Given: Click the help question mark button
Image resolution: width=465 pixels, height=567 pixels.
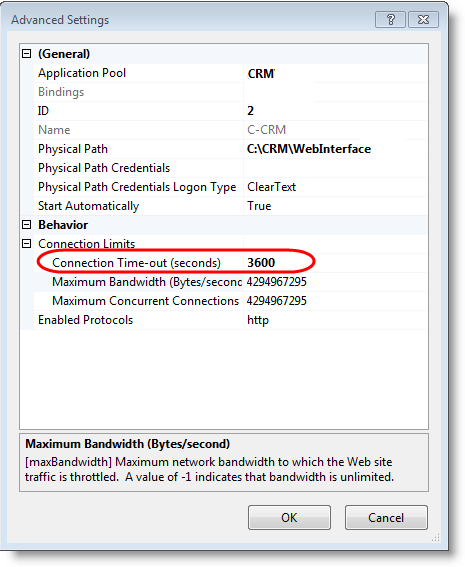Looking at the screenshot, I should (x=390, y=20).
